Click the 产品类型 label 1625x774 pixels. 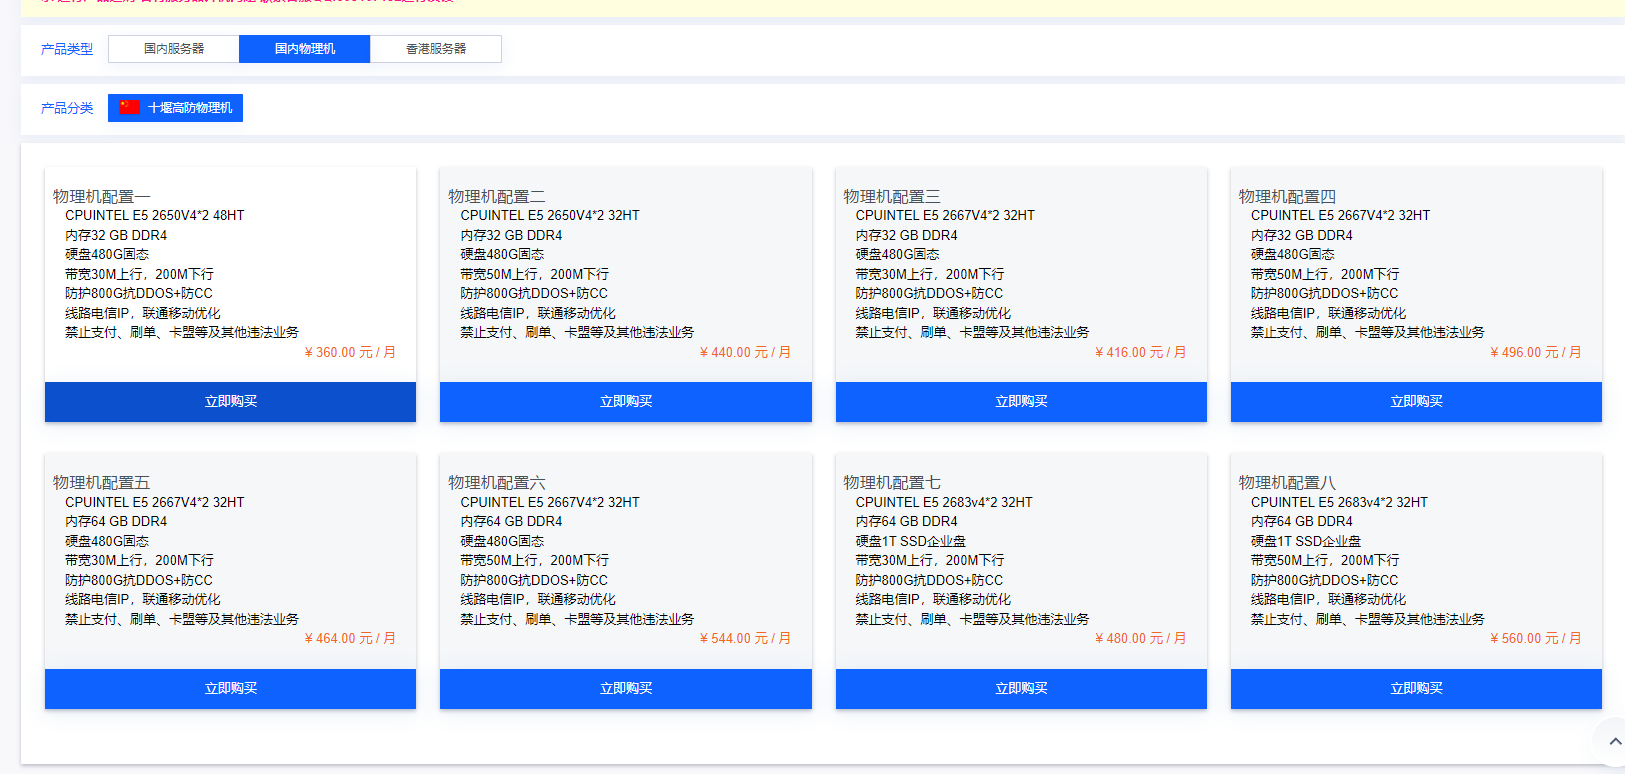pos(67,49)
